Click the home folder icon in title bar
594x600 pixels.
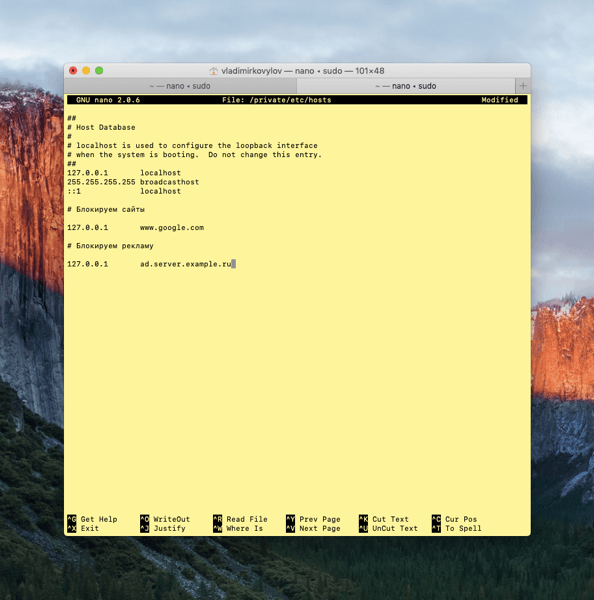tap(214, 71)
